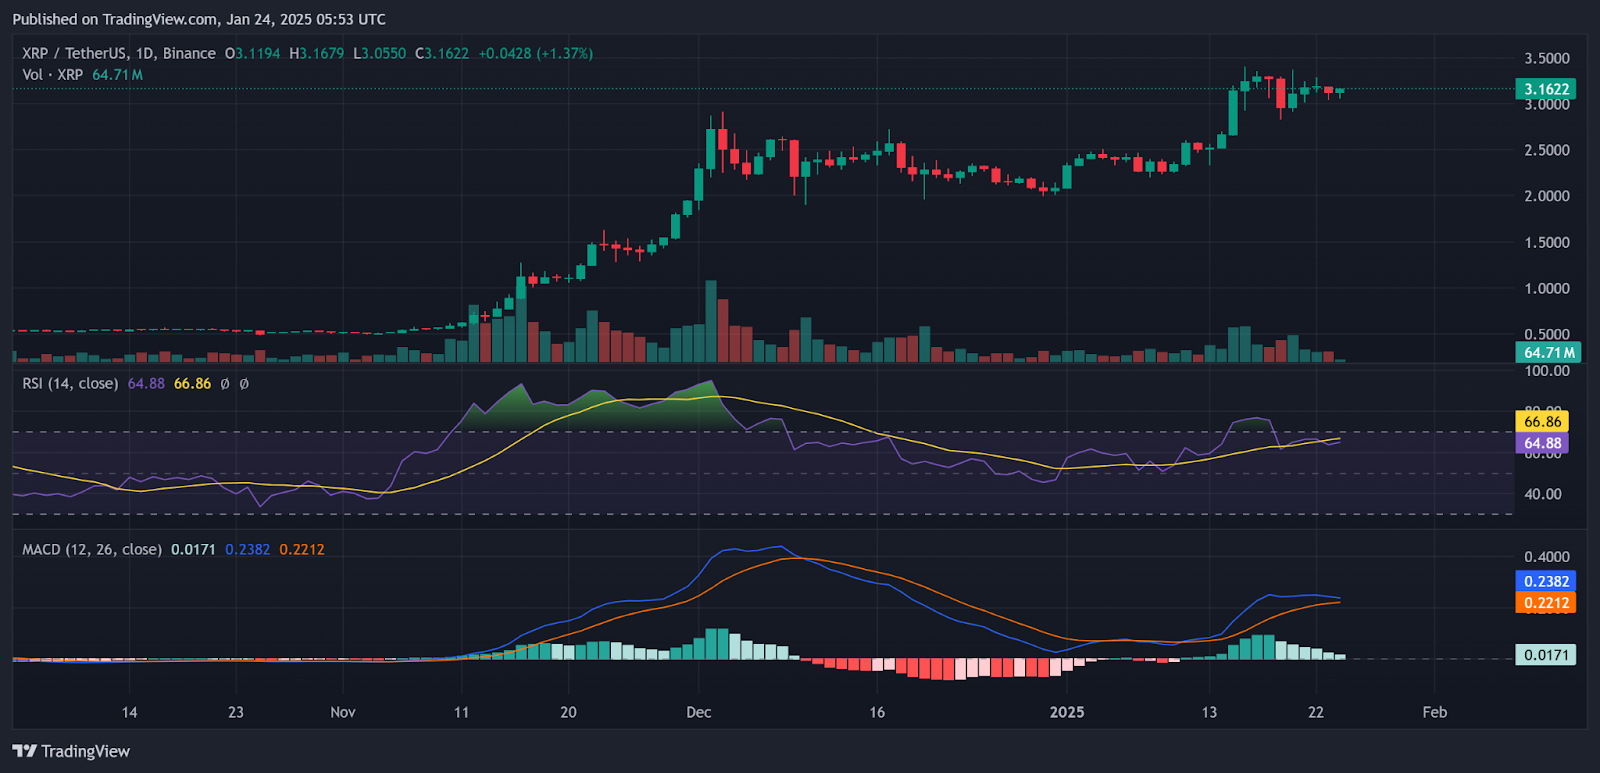The width and height of the screenshot is (1600, 773).
Task: Click the TradingView wordmark text
Action: (x=86, y=751)
